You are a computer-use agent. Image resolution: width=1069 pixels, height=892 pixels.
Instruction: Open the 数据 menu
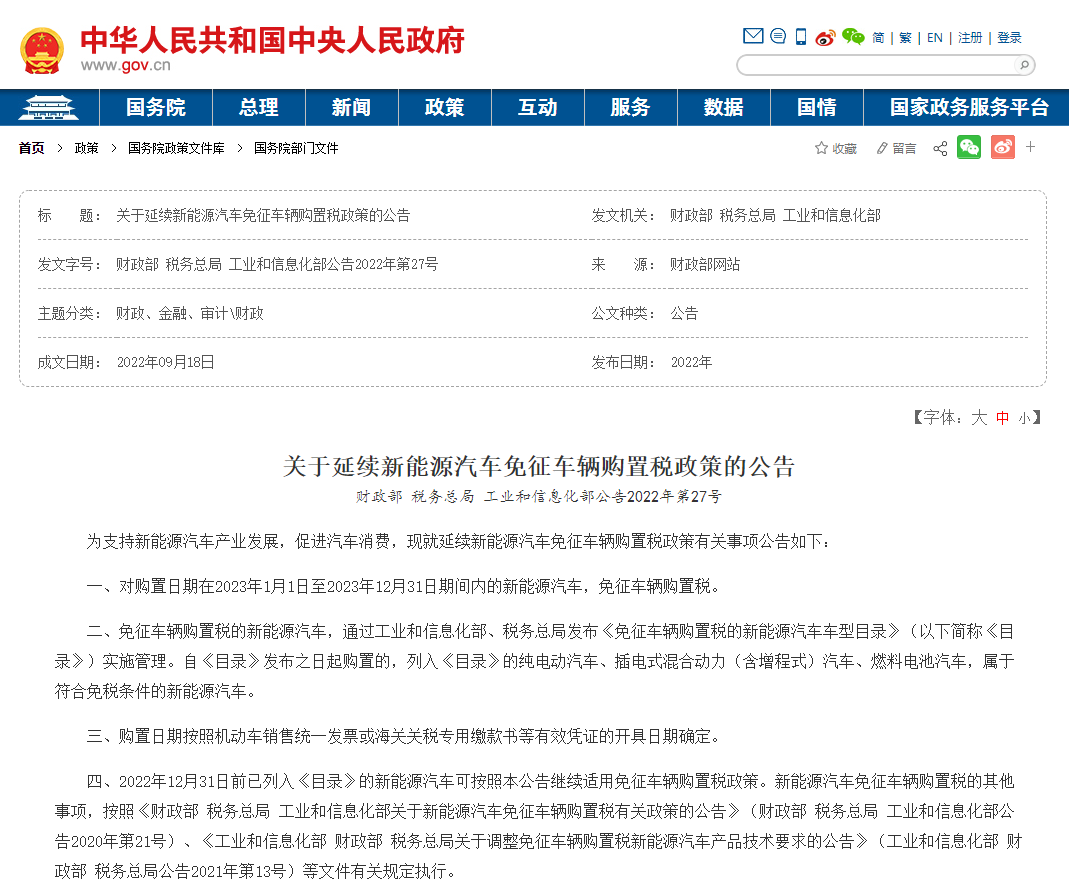tap(724, 108)
